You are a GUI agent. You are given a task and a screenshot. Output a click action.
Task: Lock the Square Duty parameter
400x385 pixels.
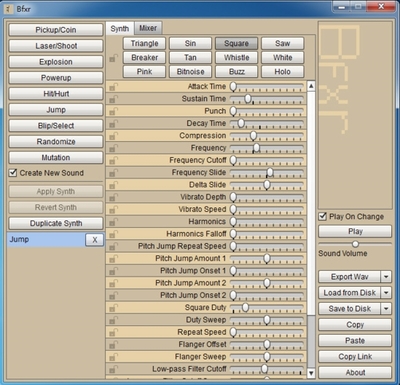click(113, 308)
